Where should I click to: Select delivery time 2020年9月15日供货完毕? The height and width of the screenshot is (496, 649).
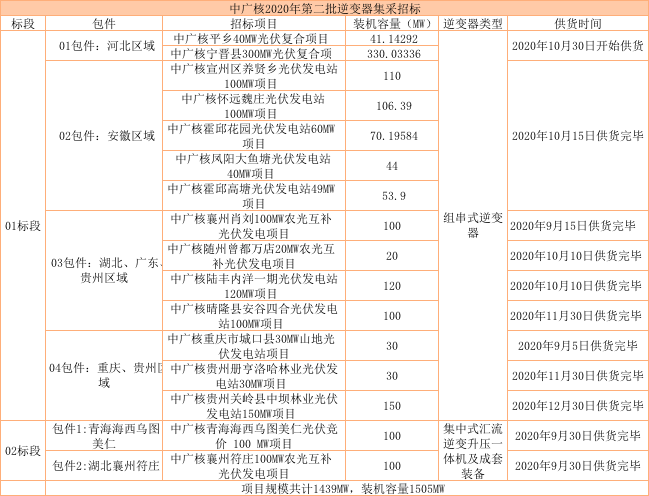point(578,226)
